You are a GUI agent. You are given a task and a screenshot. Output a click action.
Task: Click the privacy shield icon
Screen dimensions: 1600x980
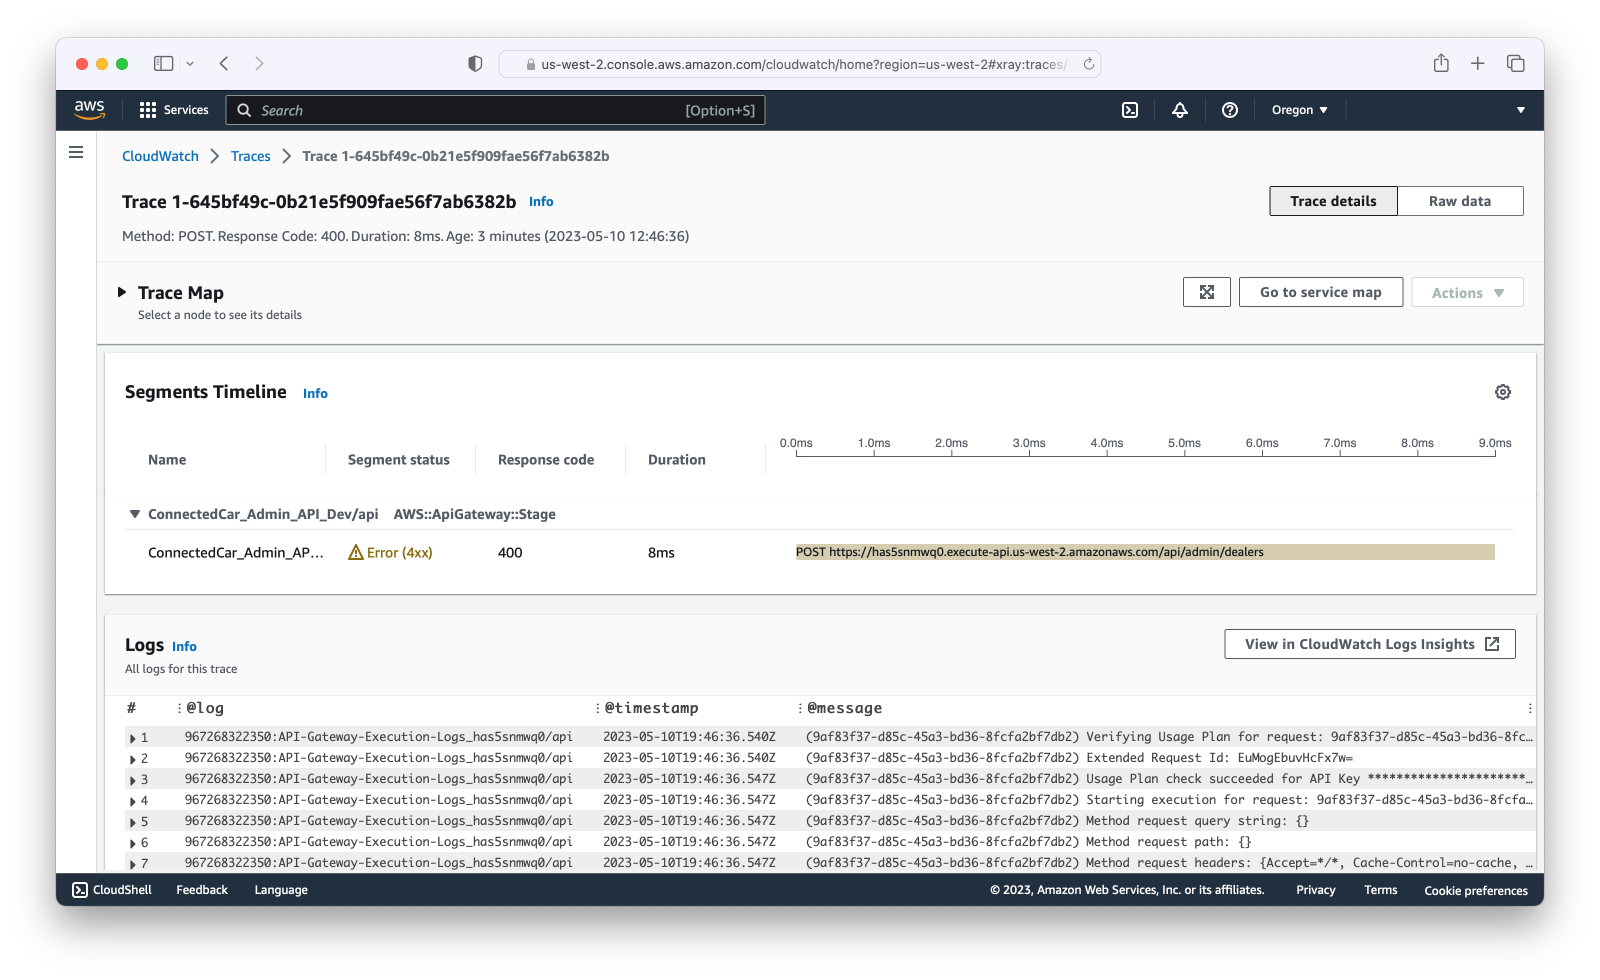coord(475,64)
